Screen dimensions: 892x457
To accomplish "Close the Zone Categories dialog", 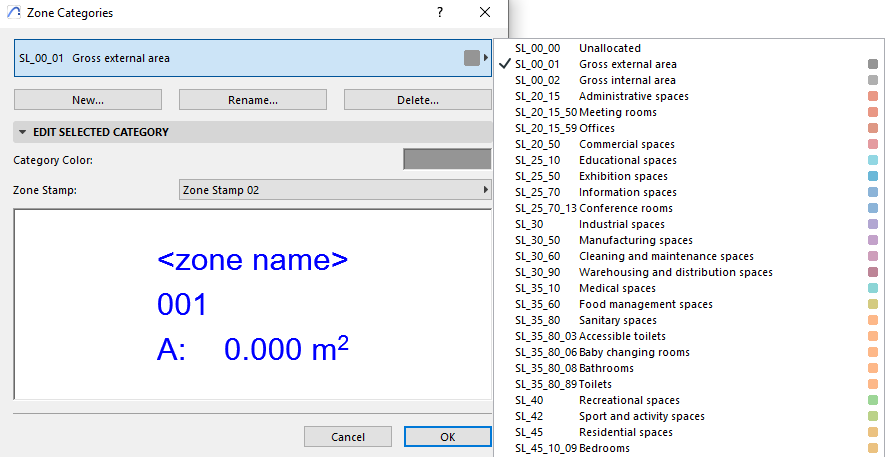I will 485,12.
